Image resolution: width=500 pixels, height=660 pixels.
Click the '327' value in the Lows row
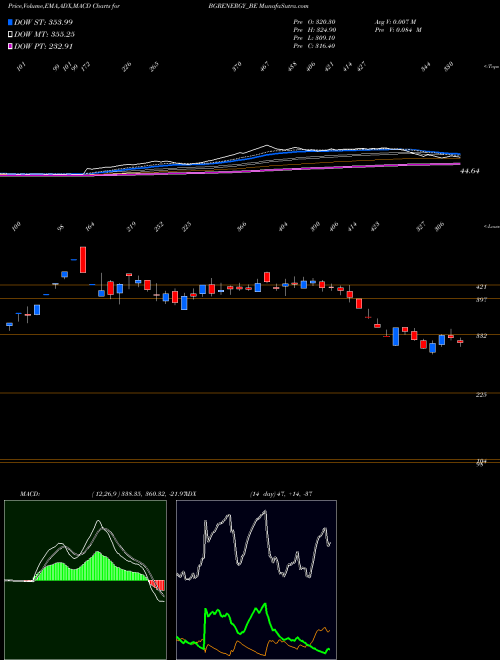[421, 227]
